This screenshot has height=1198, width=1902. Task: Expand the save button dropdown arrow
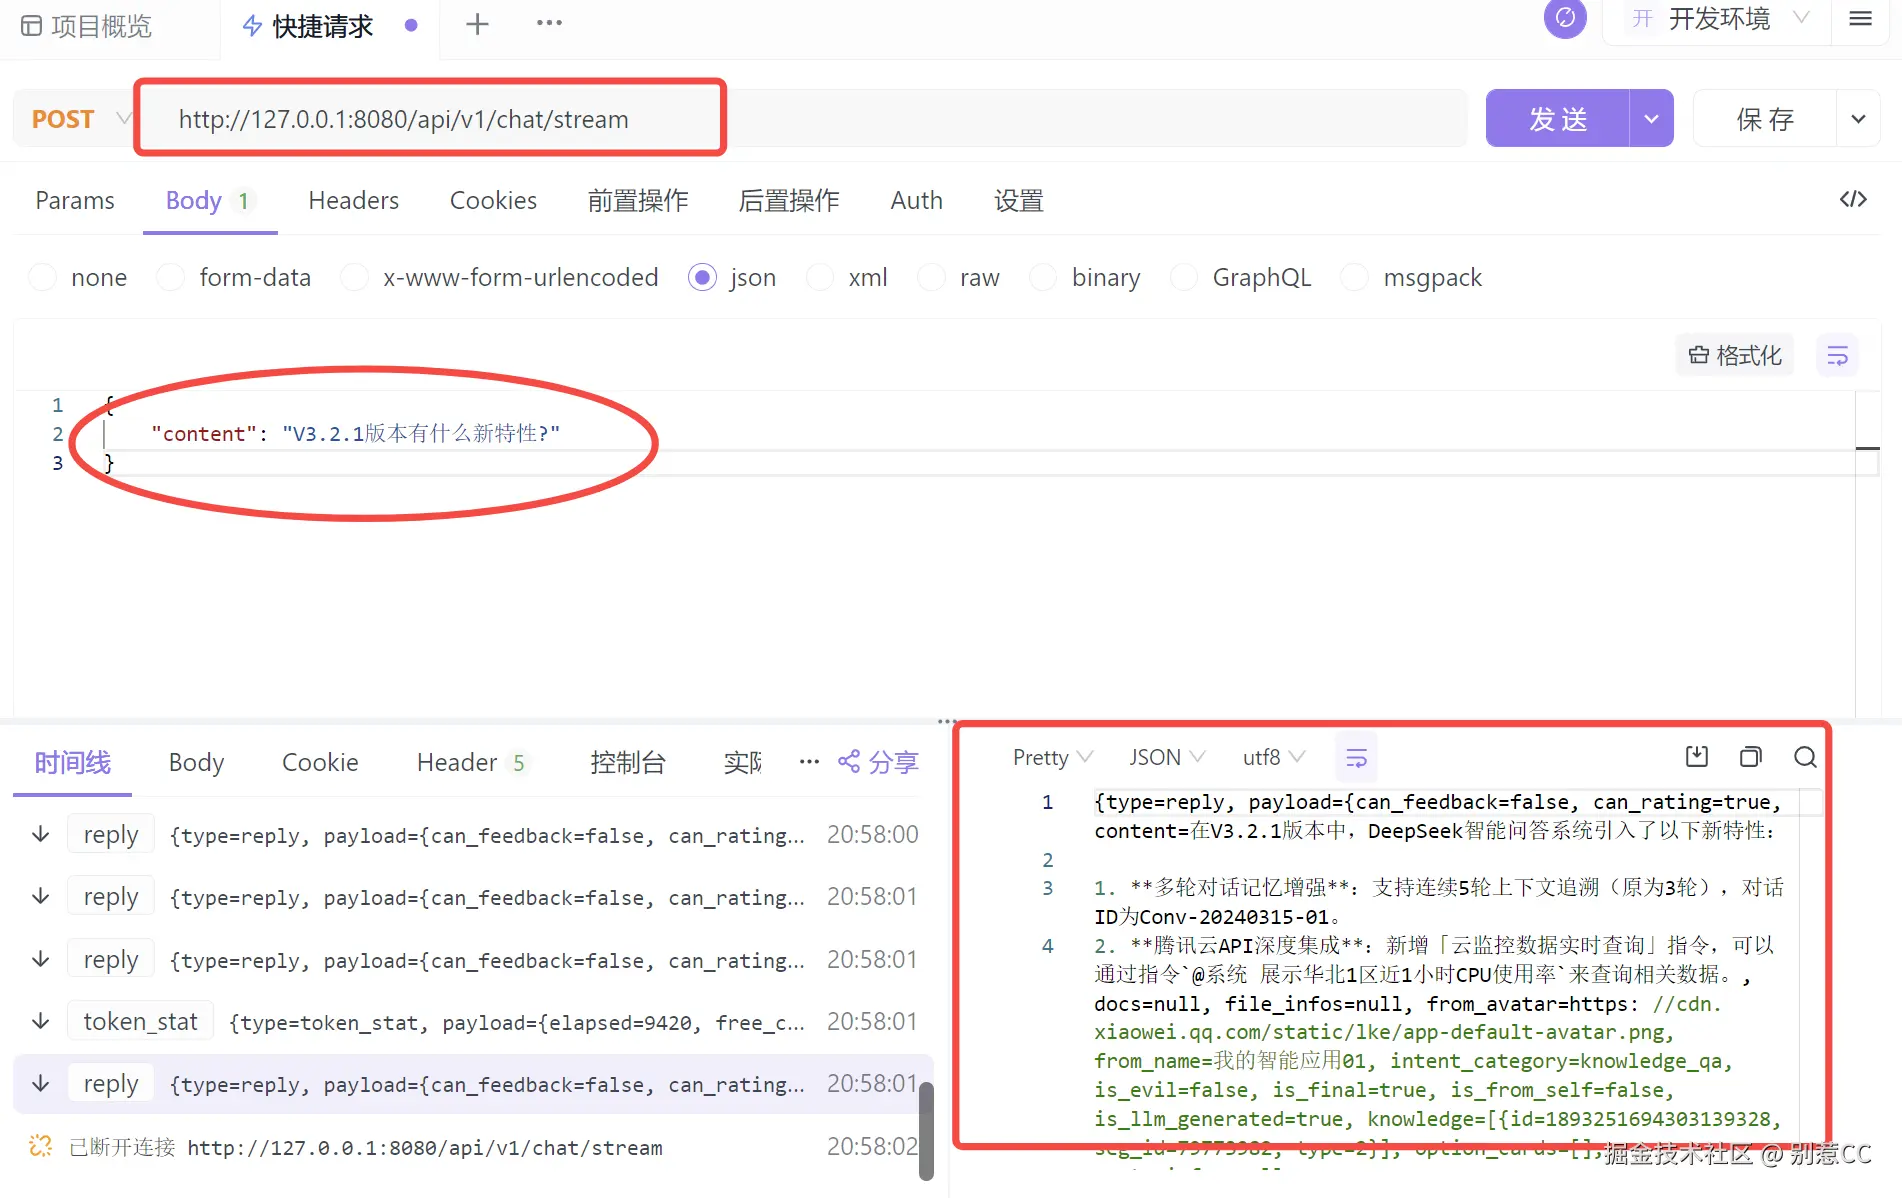tap(1858, 119)
